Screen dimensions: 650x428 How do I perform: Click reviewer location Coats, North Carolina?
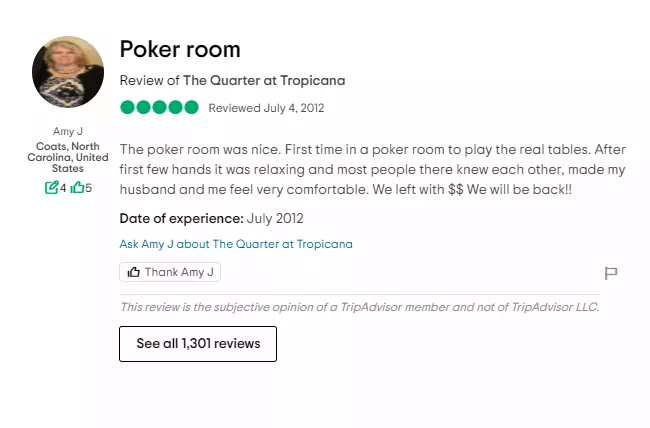coord(68,157)
